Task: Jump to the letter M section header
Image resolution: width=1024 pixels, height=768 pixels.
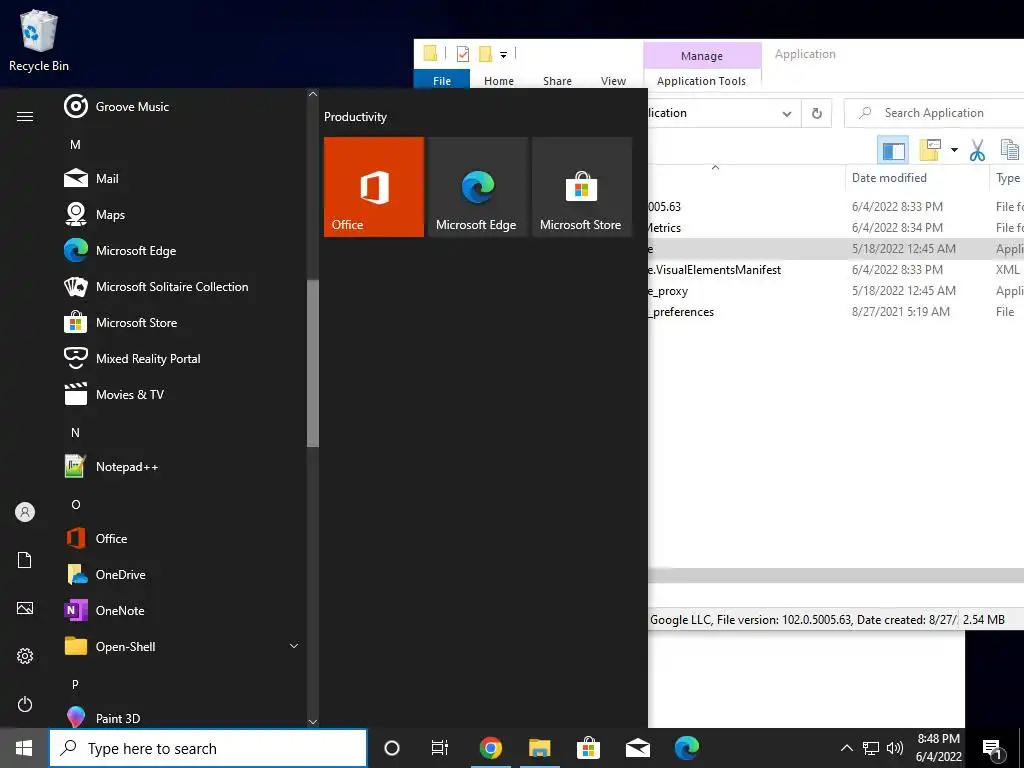Action: [x=75, y=144]
